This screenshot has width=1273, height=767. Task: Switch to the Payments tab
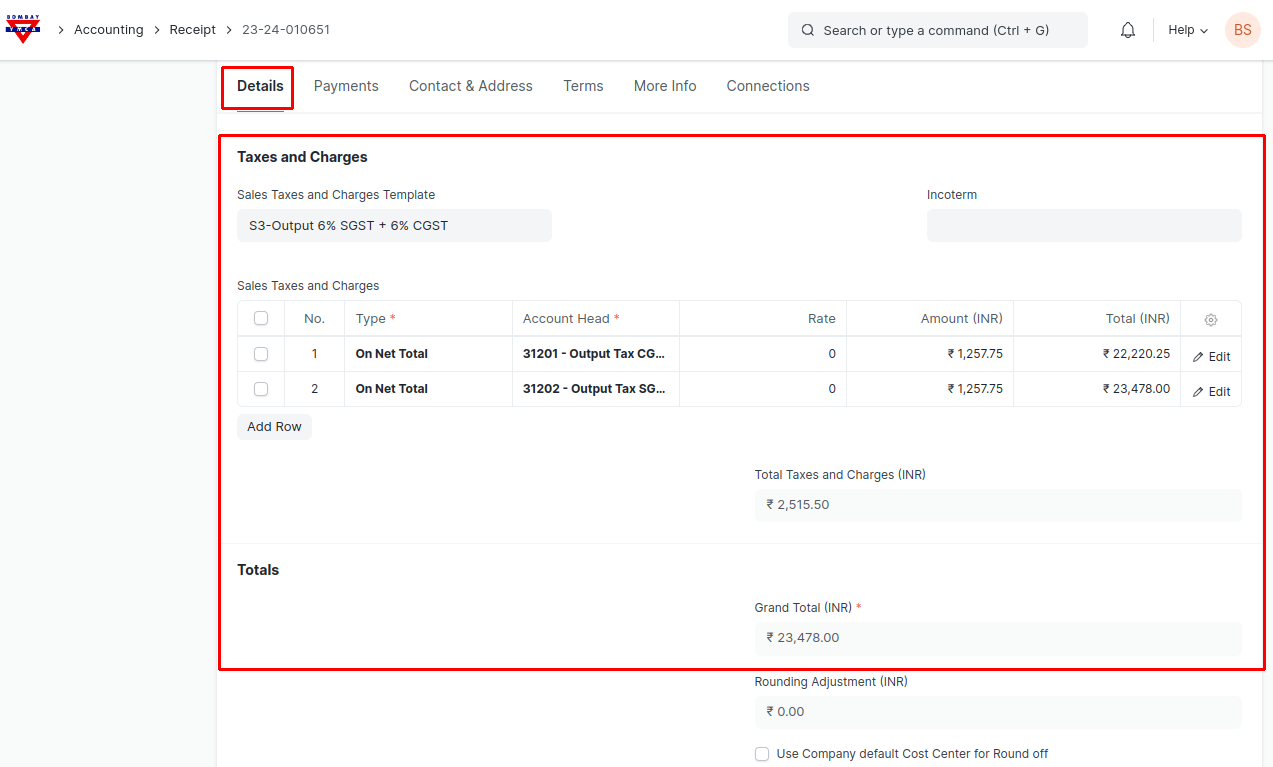point(346,86)
